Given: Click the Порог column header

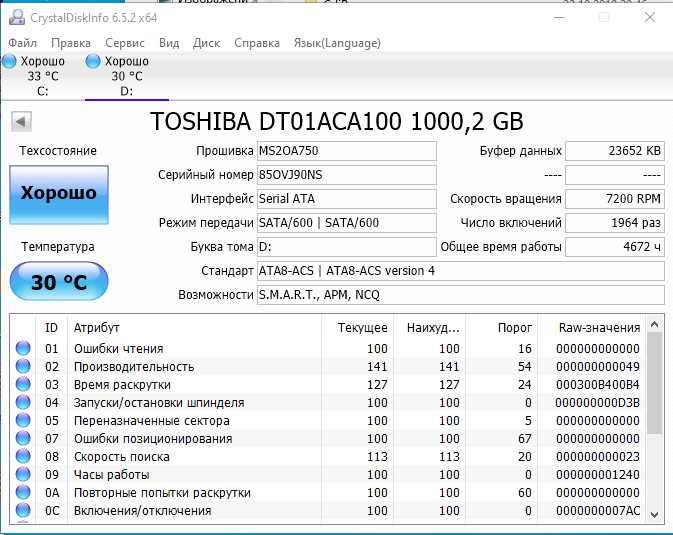Looking at the screenshot, I should point(501,328).
